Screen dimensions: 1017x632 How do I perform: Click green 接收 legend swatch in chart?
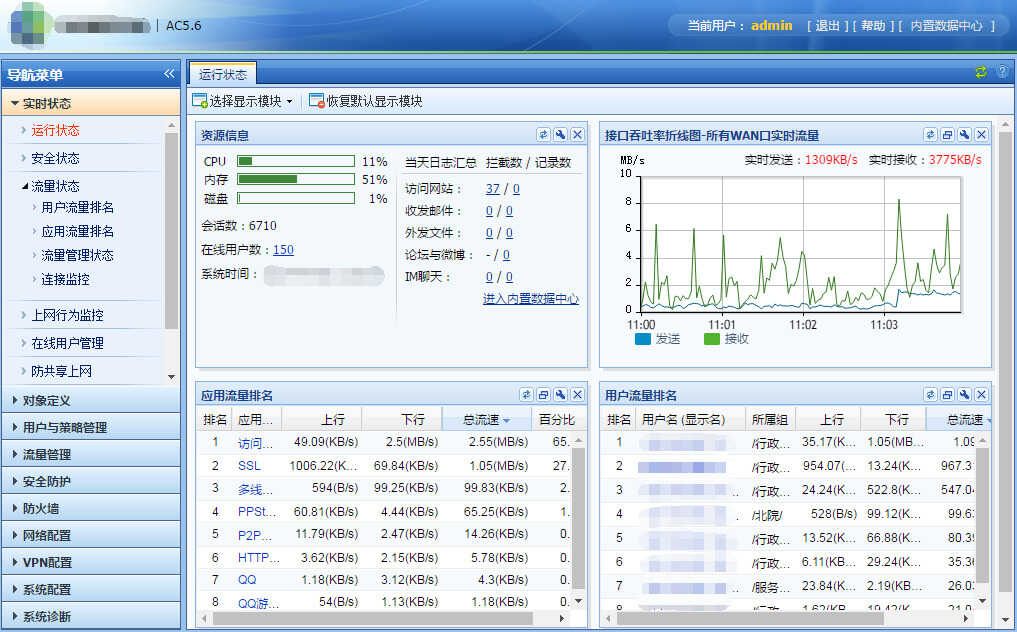(x=712, y=339)
